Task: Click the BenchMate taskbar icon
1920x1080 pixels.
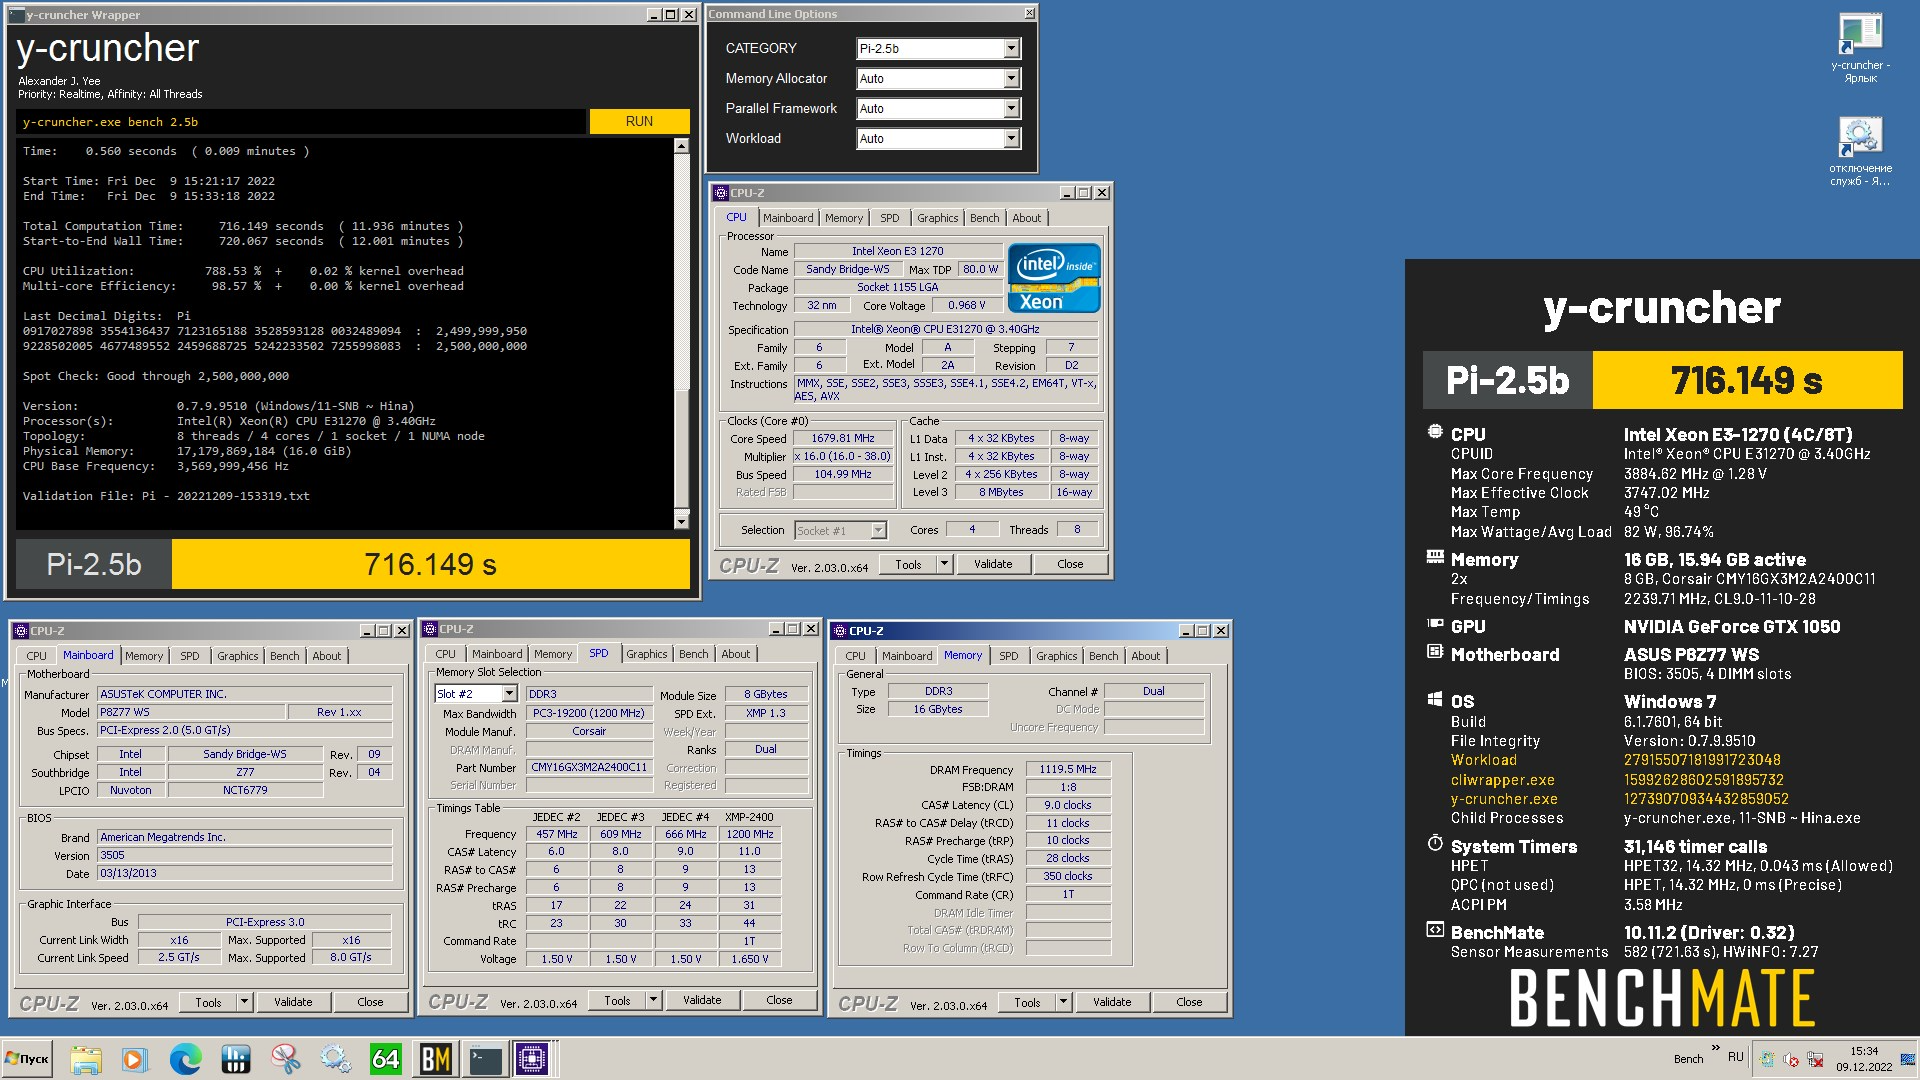Action: [x=435, y=1058]
